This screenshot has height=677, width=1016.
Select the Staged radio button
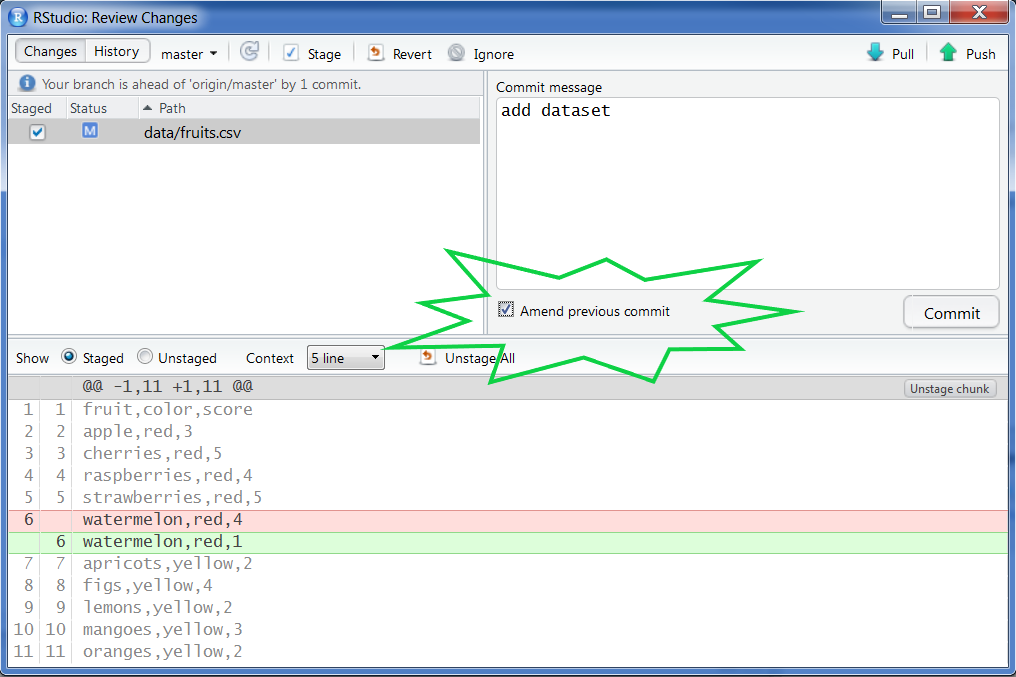tap(69, 357)
